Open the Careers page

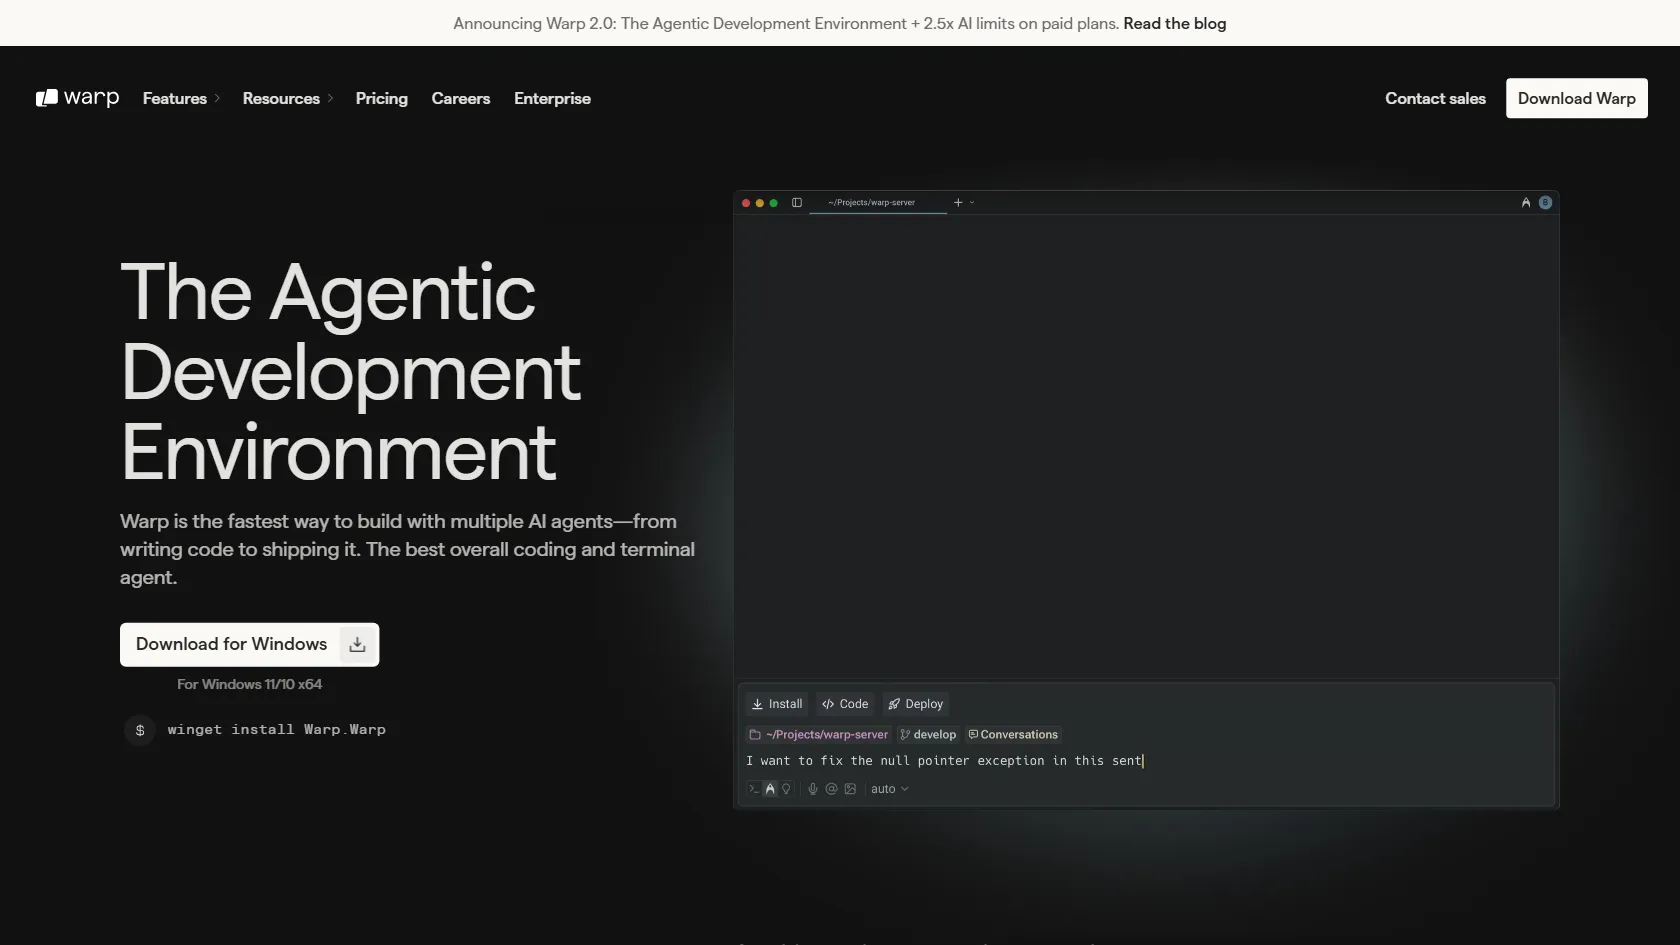pos(461,98)
